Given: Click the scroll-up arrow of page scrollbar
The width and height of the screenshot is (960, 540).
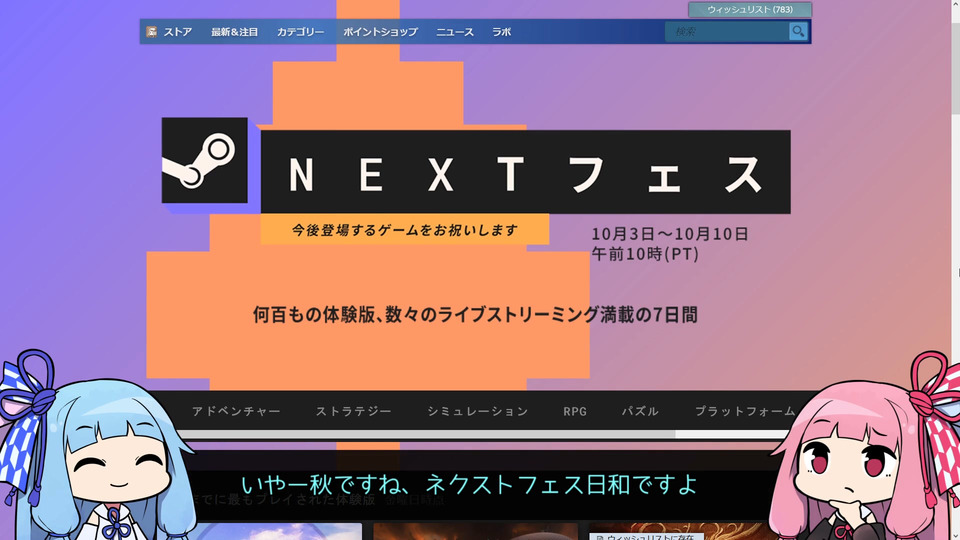Looking at the screenshot, I should tap(955, 3).
